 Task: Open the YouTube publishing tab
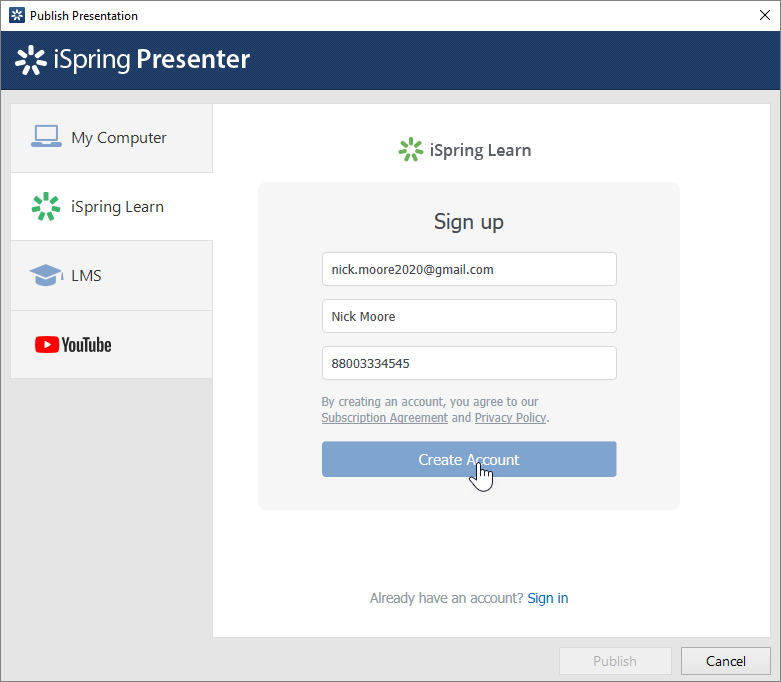point(112,345)
